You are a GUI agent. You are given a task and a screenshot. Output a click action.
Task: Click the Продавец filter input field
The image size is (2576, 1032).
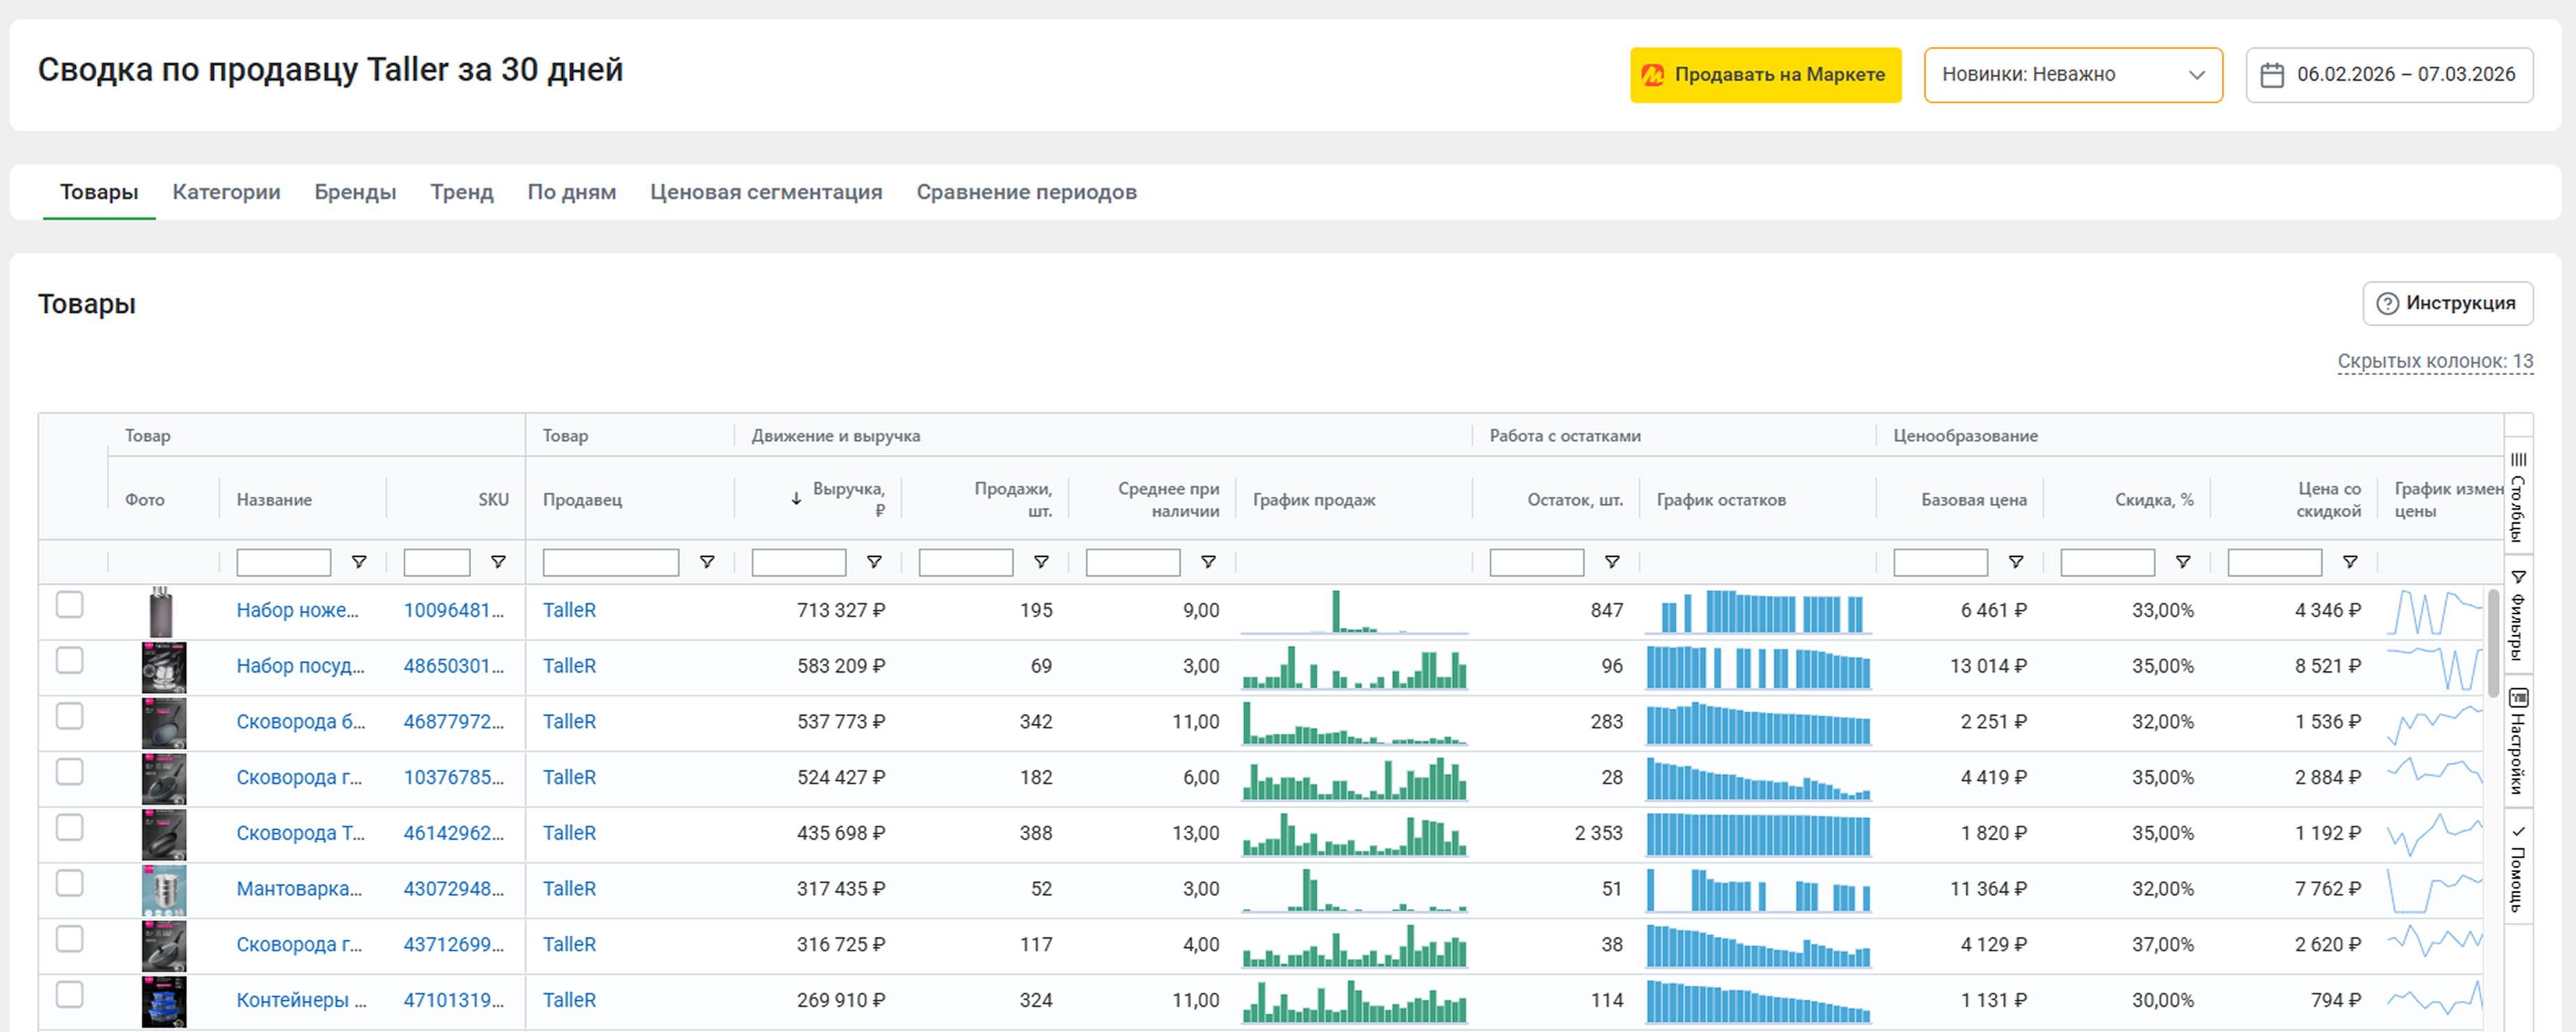click(x=610, y=562)
